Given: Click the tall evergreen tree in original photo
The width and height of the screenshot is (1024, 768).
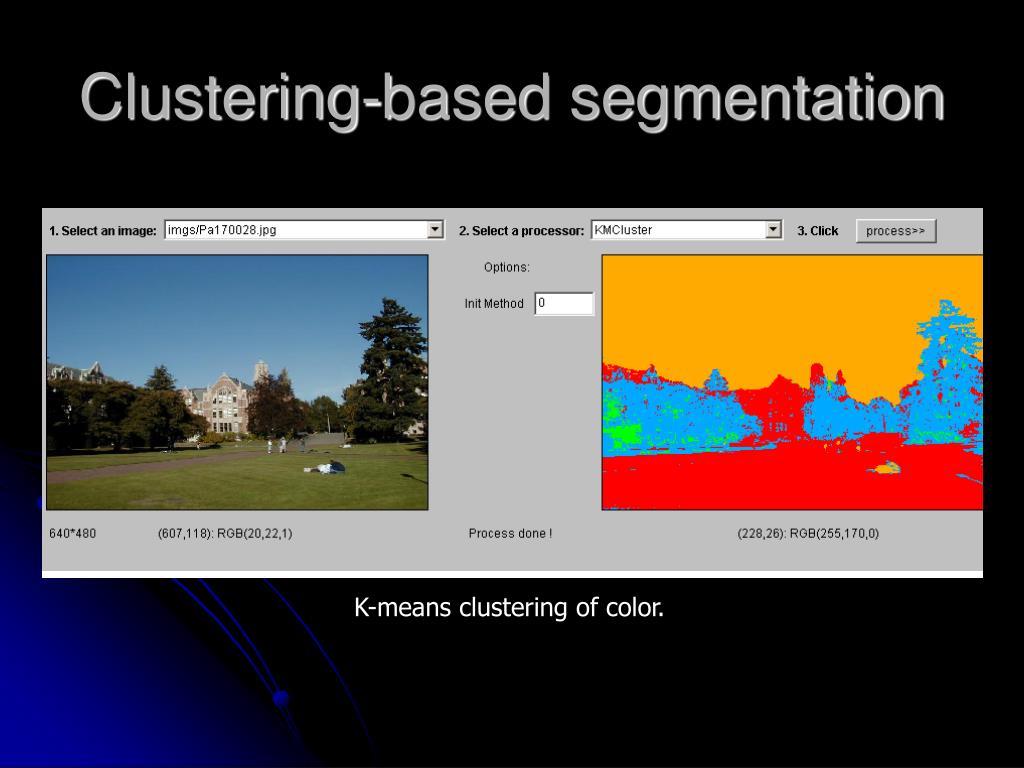Looking at the screenshot, I should 392,370.
